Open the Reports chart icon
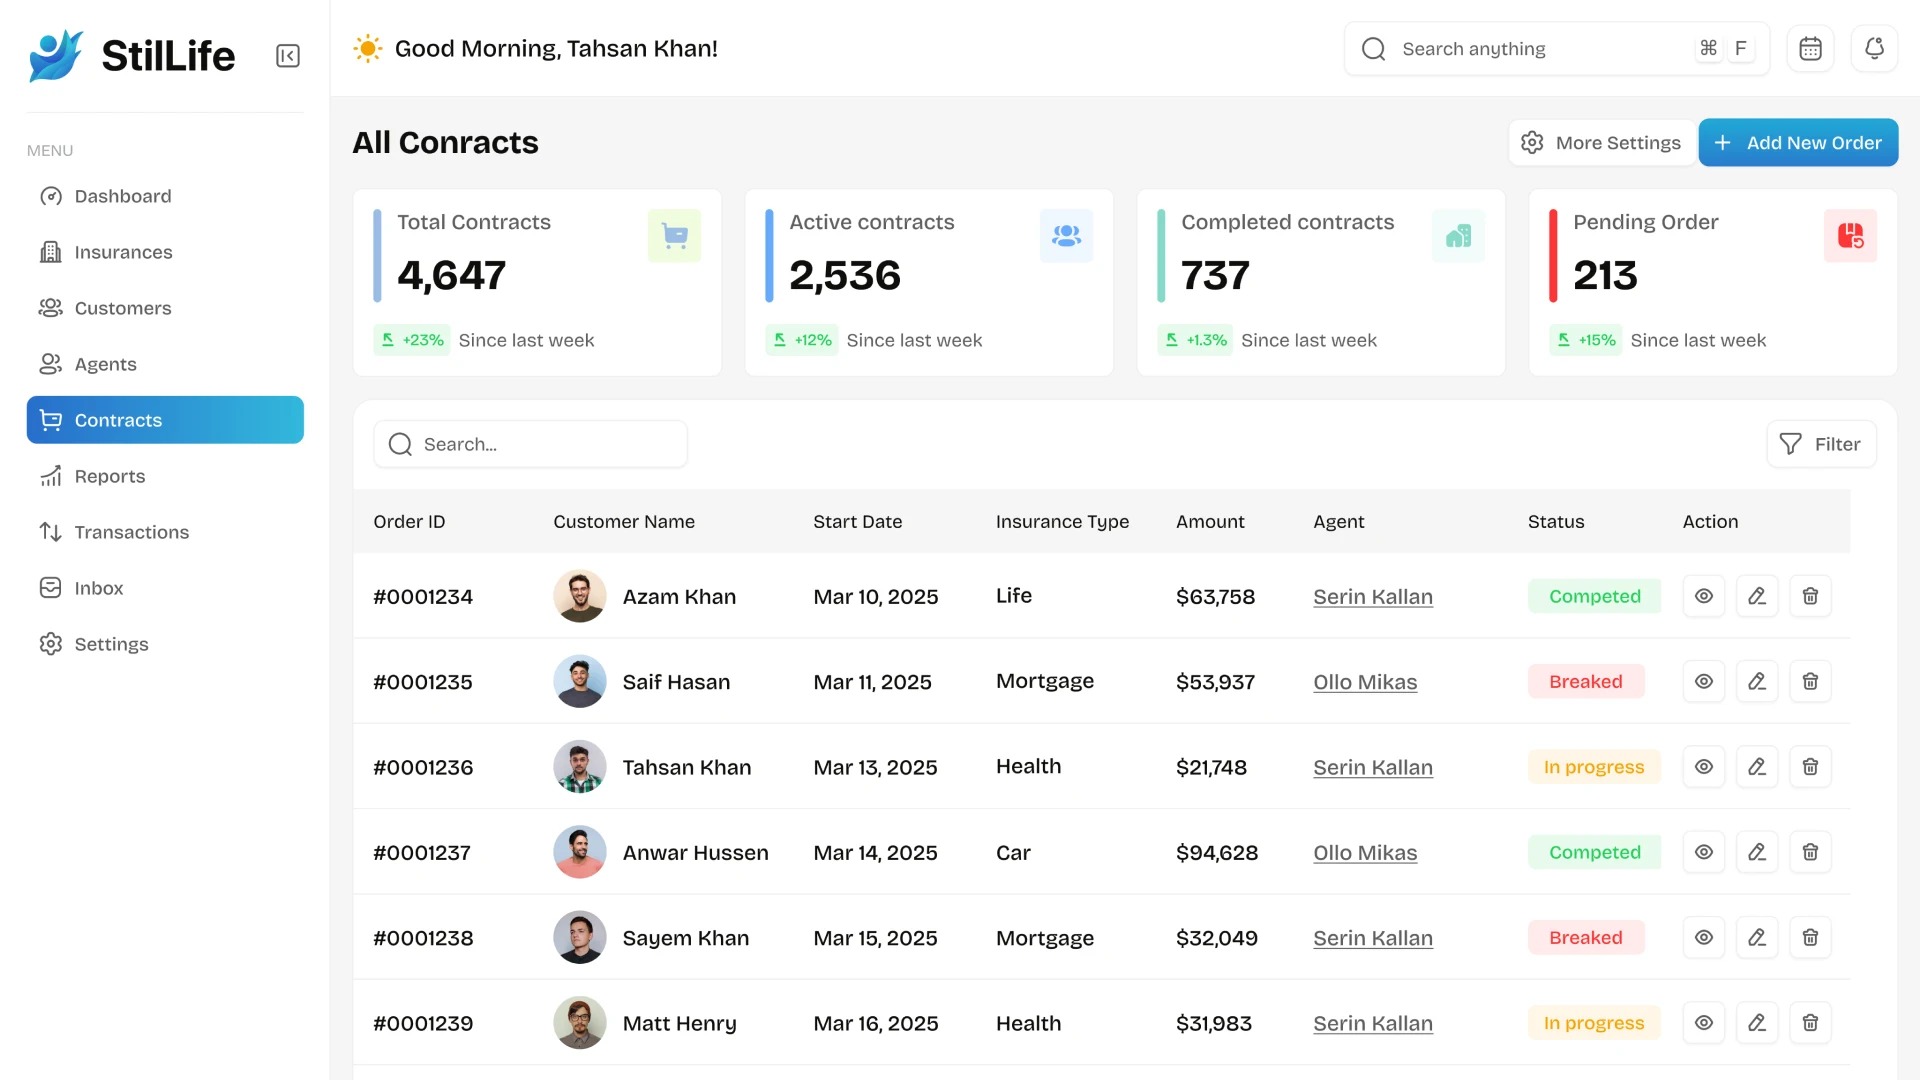This screenshot has height=1080, width=1920. tap(51, 476)
